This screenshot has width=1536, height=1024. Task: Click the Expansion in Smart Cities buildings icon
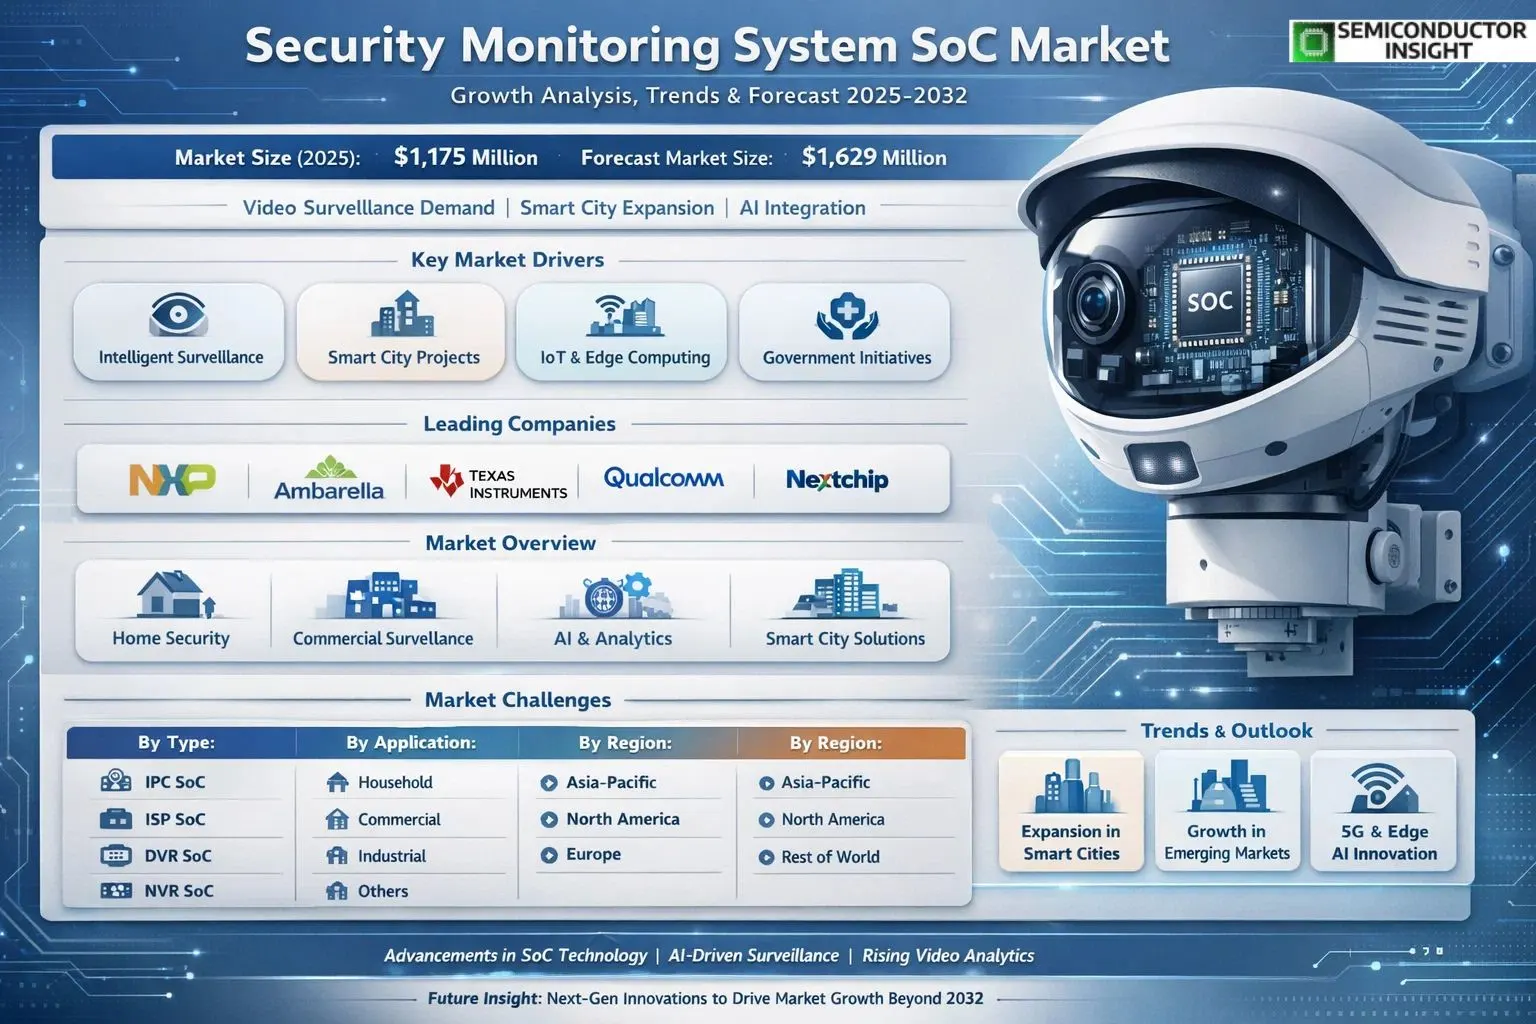(x=1071, y=788)
